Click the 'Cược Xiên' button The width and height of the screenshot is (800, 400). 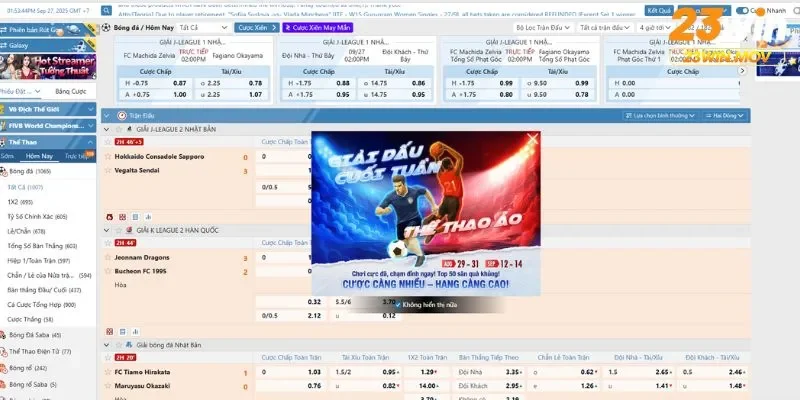pyautogui.click(x=254, y=28)
